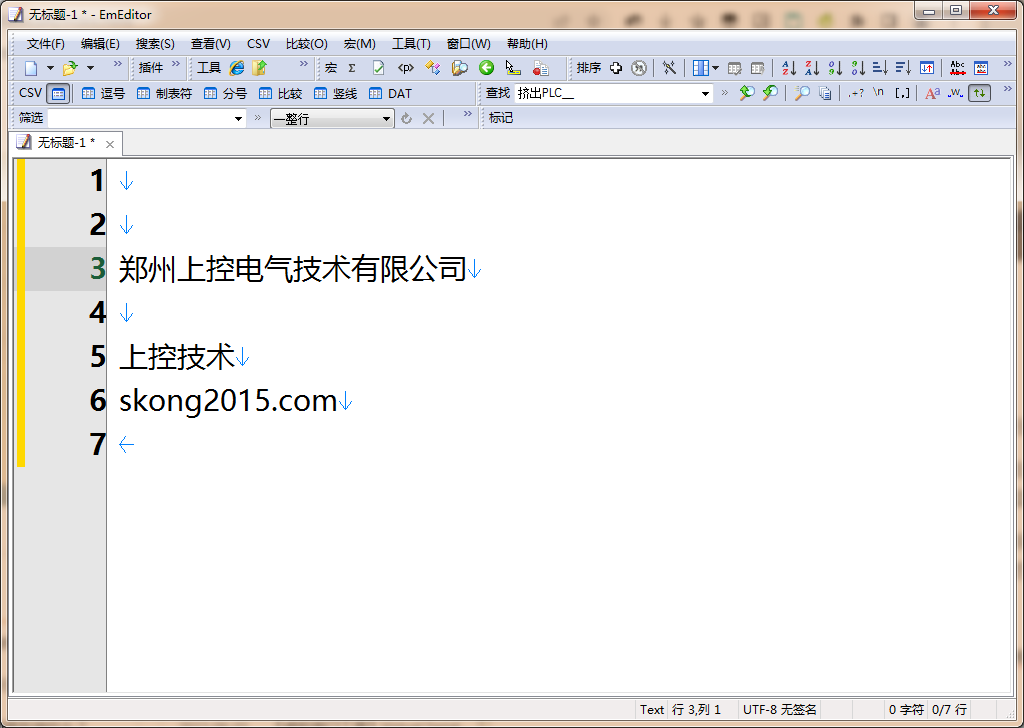Open the column grid dropdown arrow
The image size is (1024, 728).
click(x=716, y=68)
